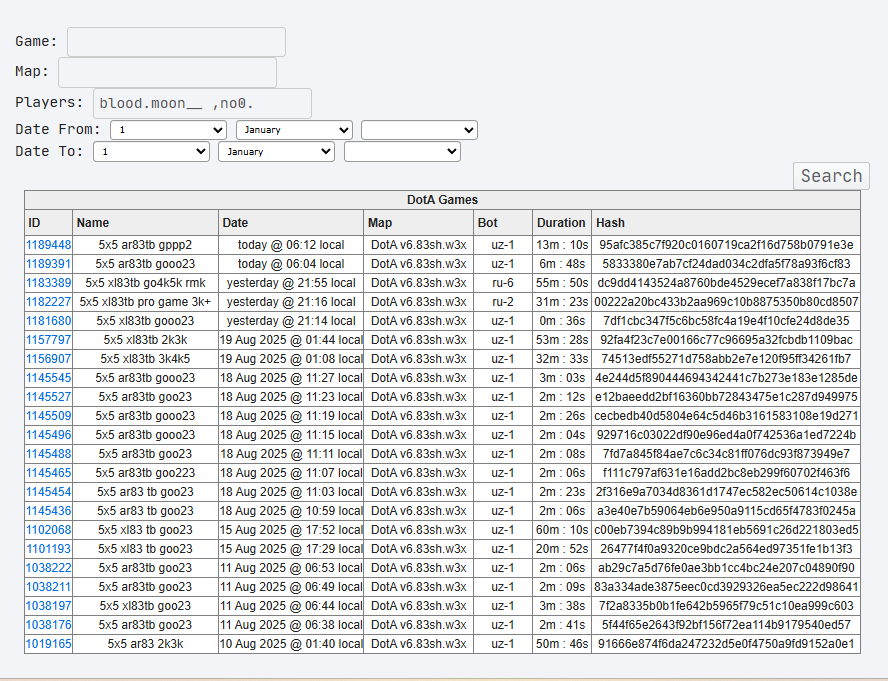Open the Date From month dropdown
888x681 pixels.
click(x=294, y=130)
